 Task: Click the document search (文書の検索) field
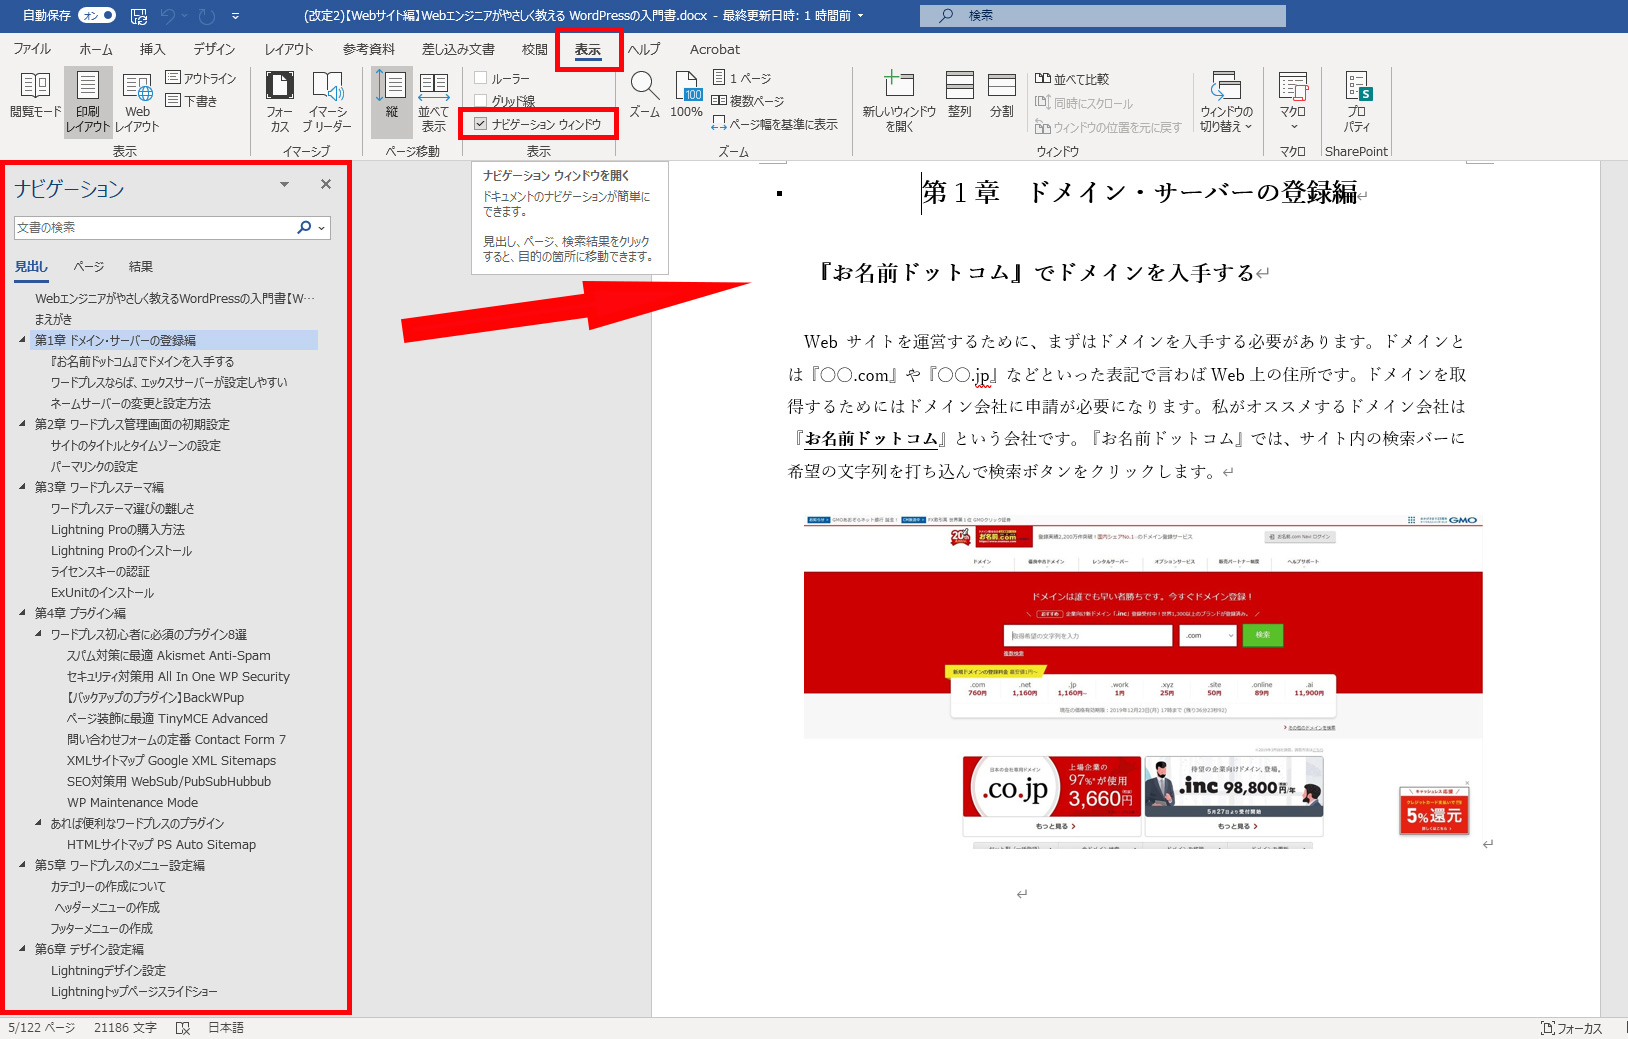[x=155, y=228]
